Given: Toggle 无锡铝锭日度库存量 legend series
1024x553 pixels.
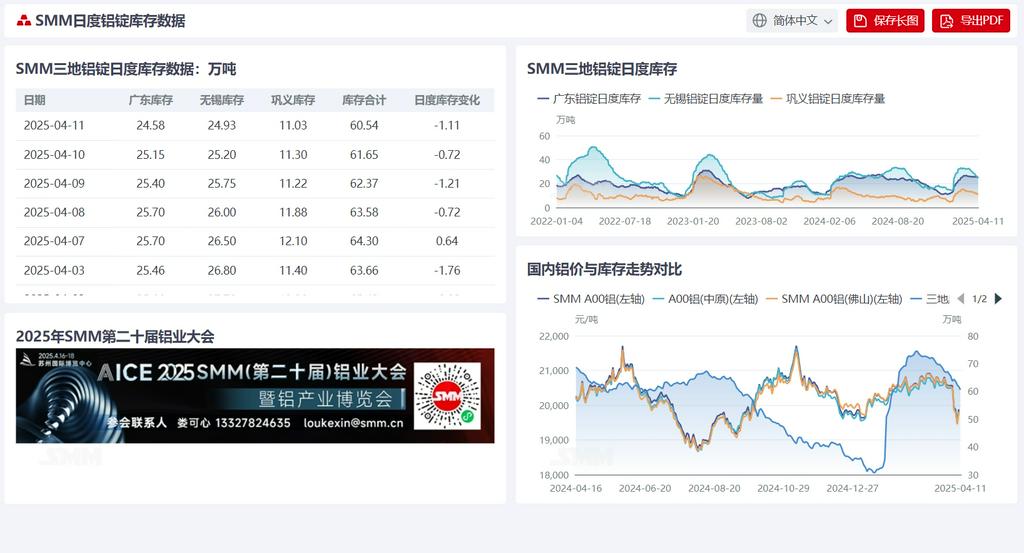Looking at the screenshot, I should pos(705,99).
